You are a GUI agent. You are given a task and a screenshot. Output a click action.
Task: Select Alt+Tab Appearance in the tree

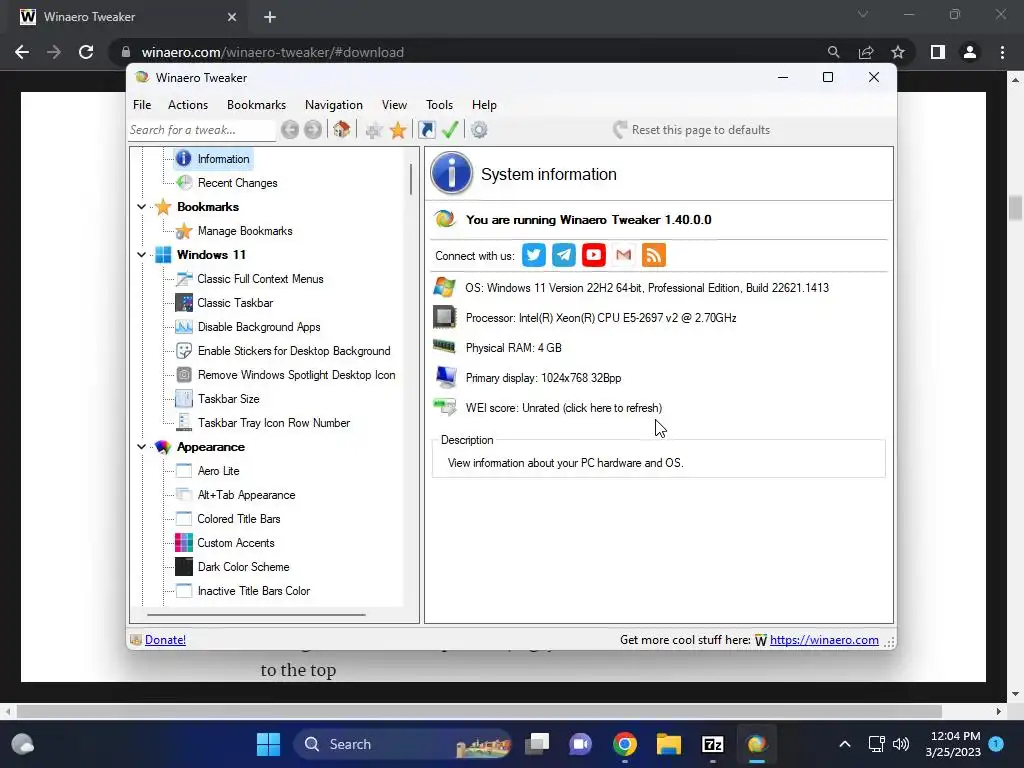[246, 495]
